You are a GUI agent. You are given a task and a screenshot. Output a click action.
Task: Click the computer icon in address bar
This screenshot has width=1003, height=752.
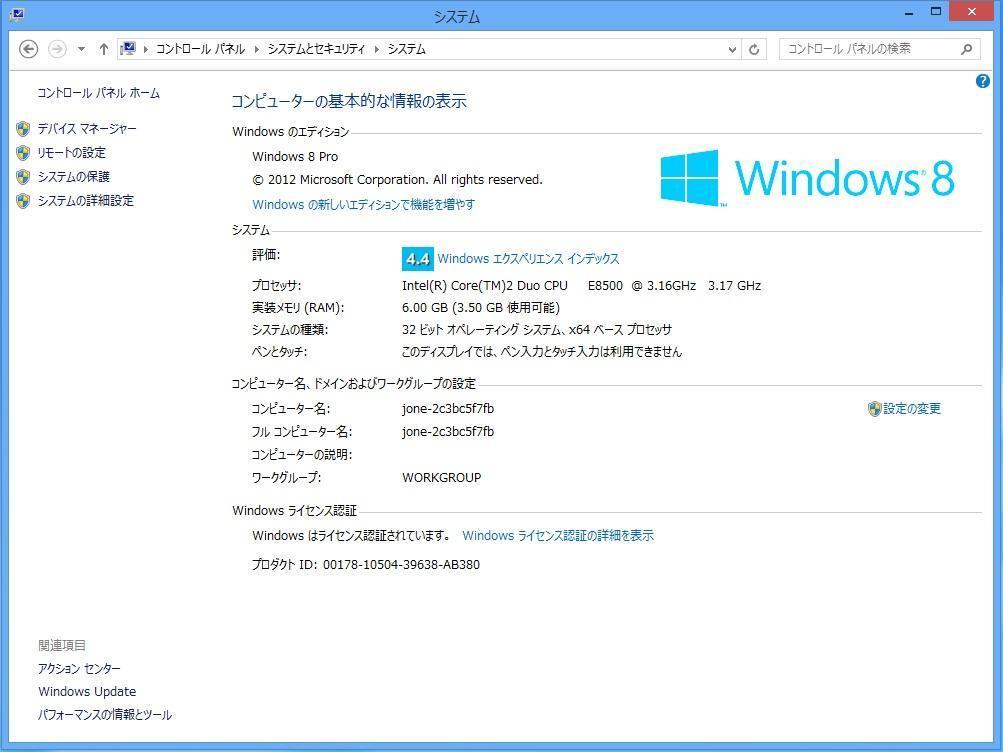tap(128, 49)
